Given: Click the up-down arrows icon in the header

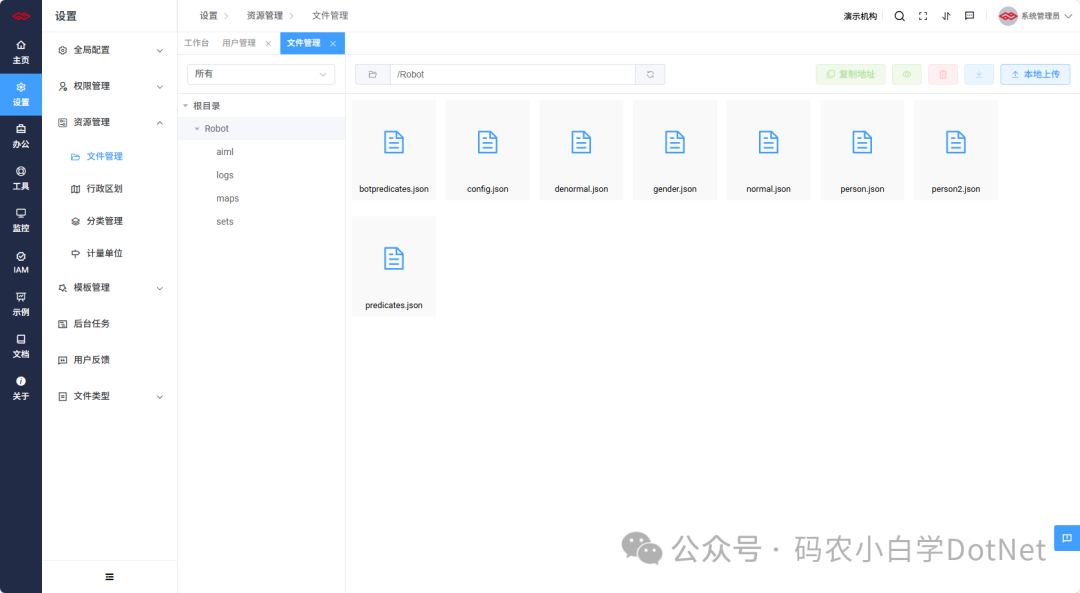Looking at the screenshot, I should (x=946, y=16).
